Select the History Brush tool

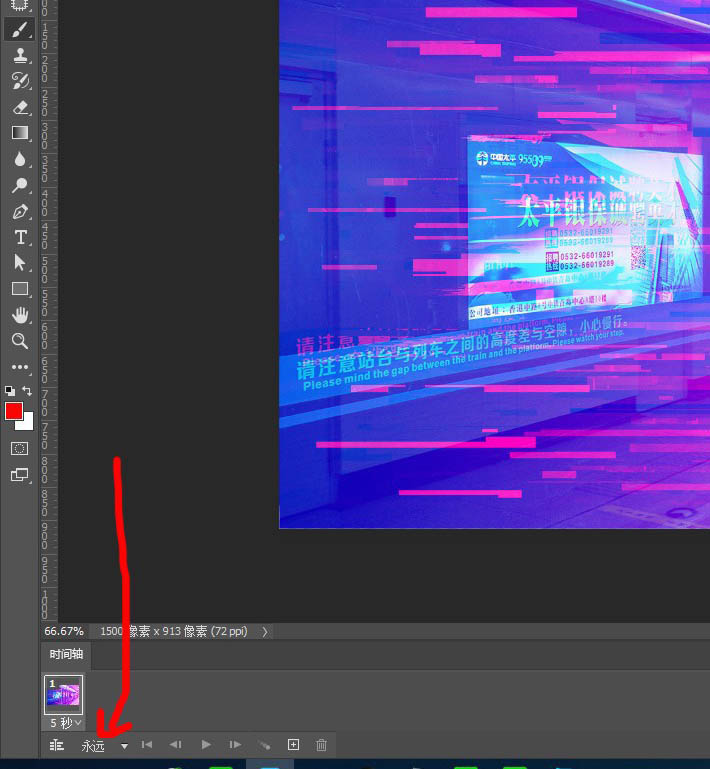(20, 81)
